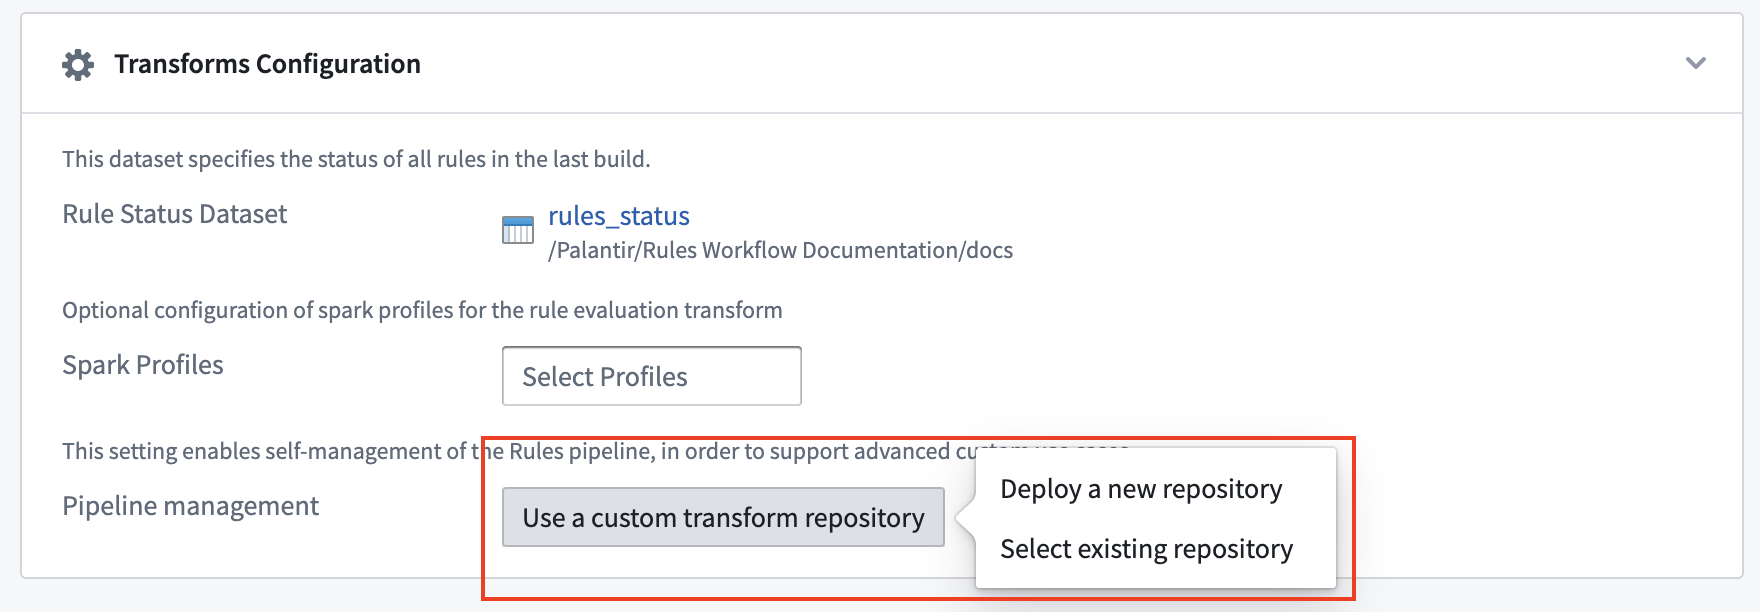Screen dimensions: 1760x612
Task: Choose Select existing repository
Action: coord(1146,549)
